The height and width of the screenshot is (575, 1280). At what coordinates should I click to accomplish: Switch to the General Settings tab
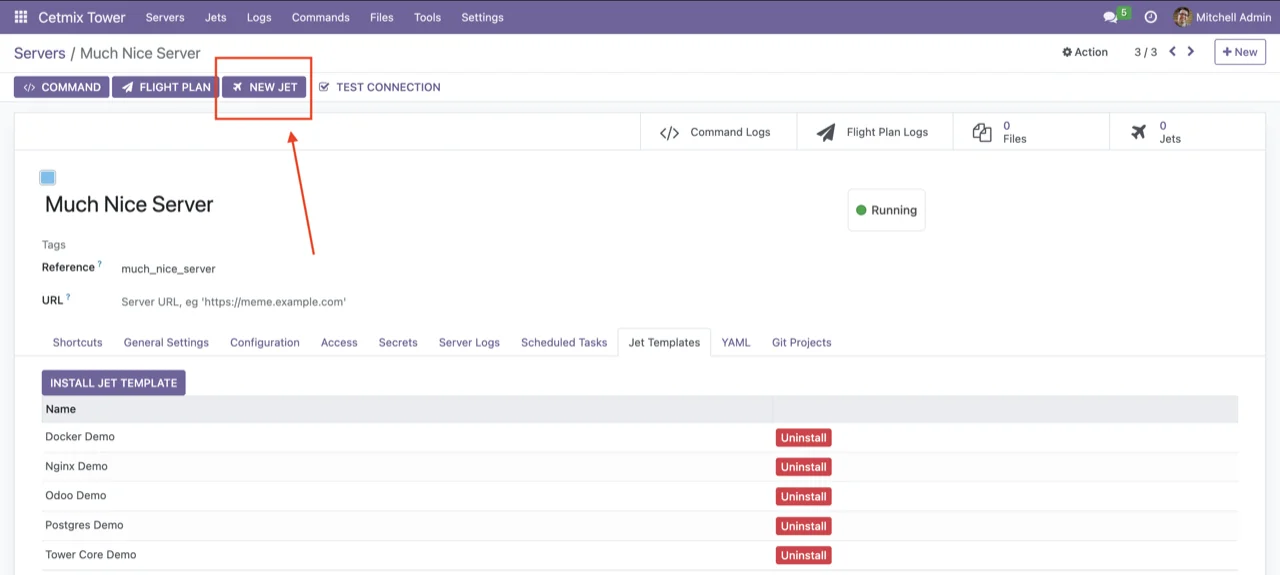coord(166,342)
